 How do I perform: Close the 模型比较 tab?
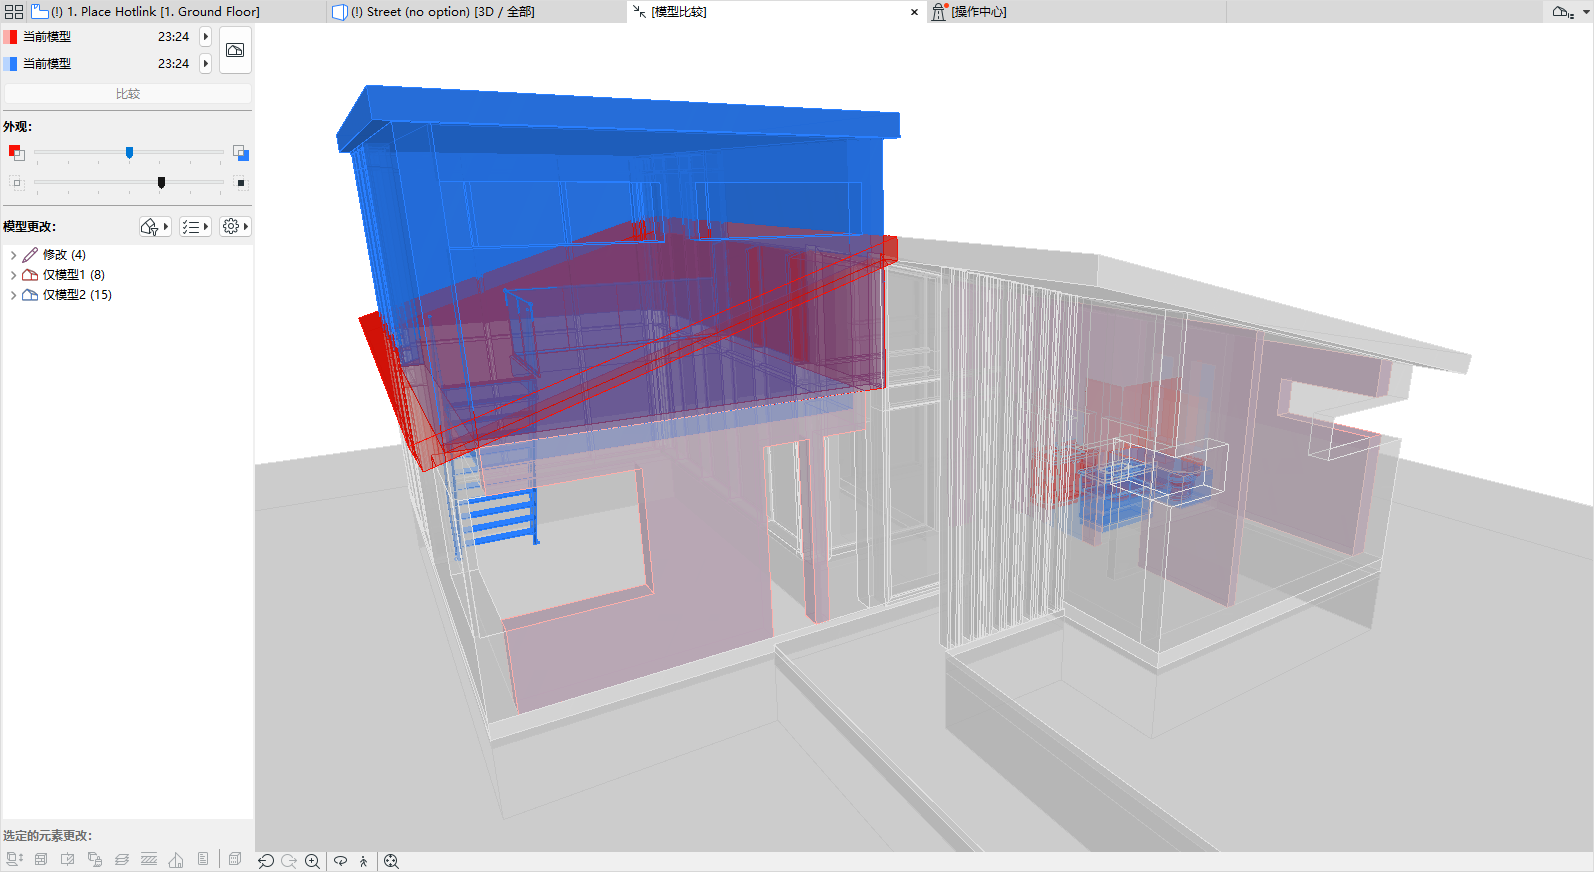point(914,12)
